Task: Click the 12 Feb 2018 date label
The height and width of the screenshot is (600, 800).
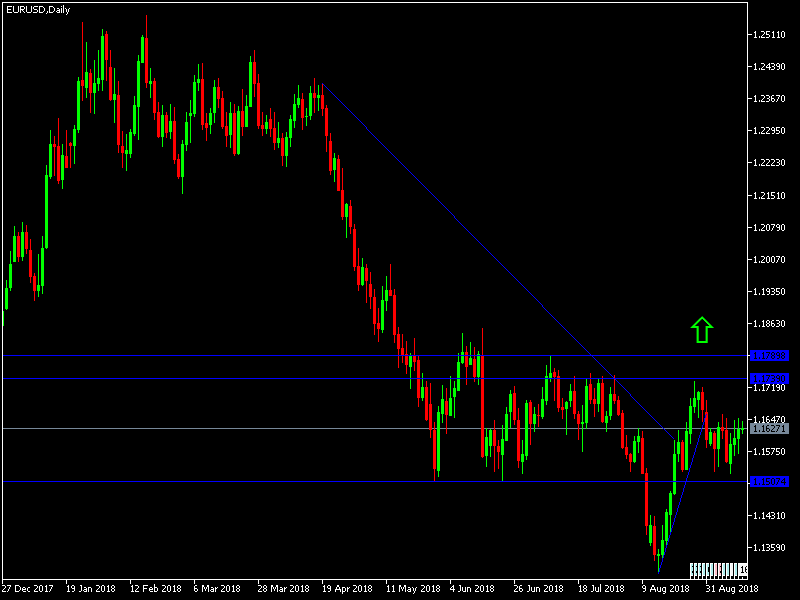Action: (x=156, y=589)
